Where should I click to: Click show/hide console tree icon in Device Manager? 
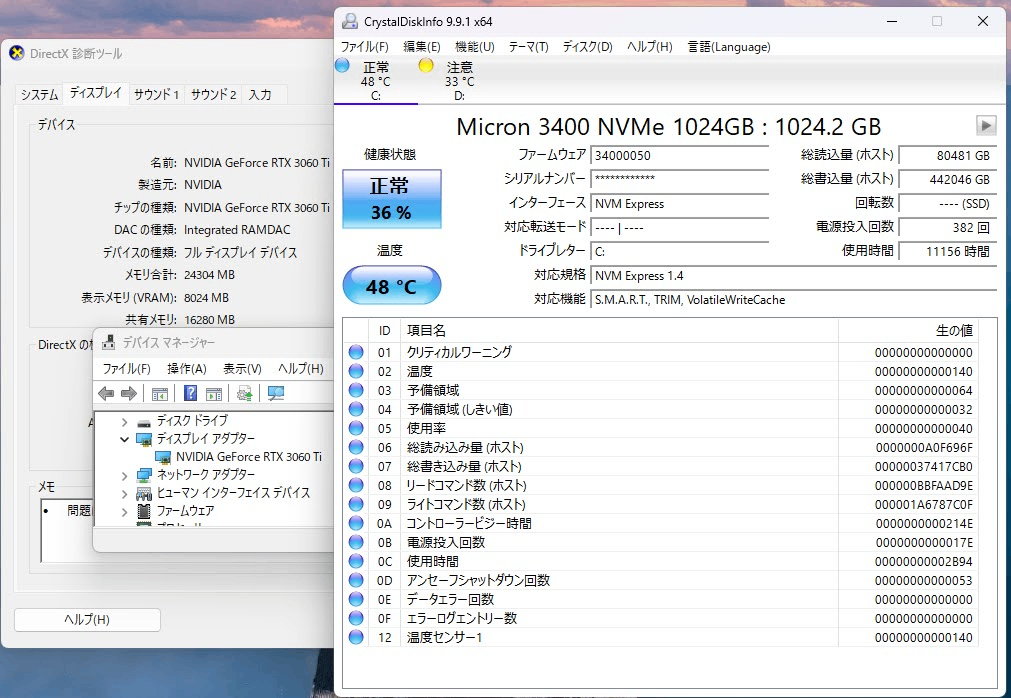(x=159, y=393)
